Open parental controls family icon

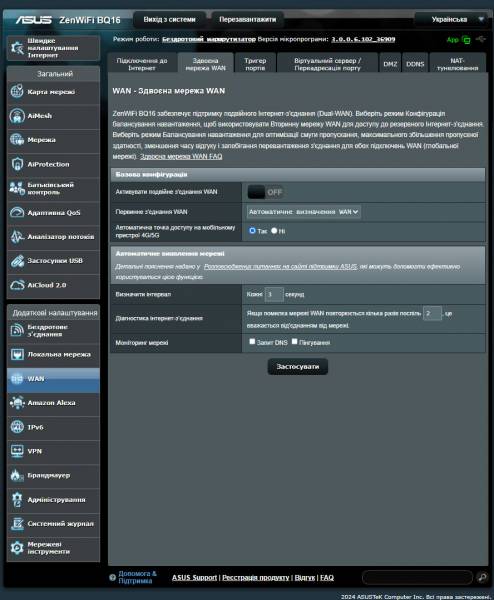pyautogui.click(x=17, y=188)
